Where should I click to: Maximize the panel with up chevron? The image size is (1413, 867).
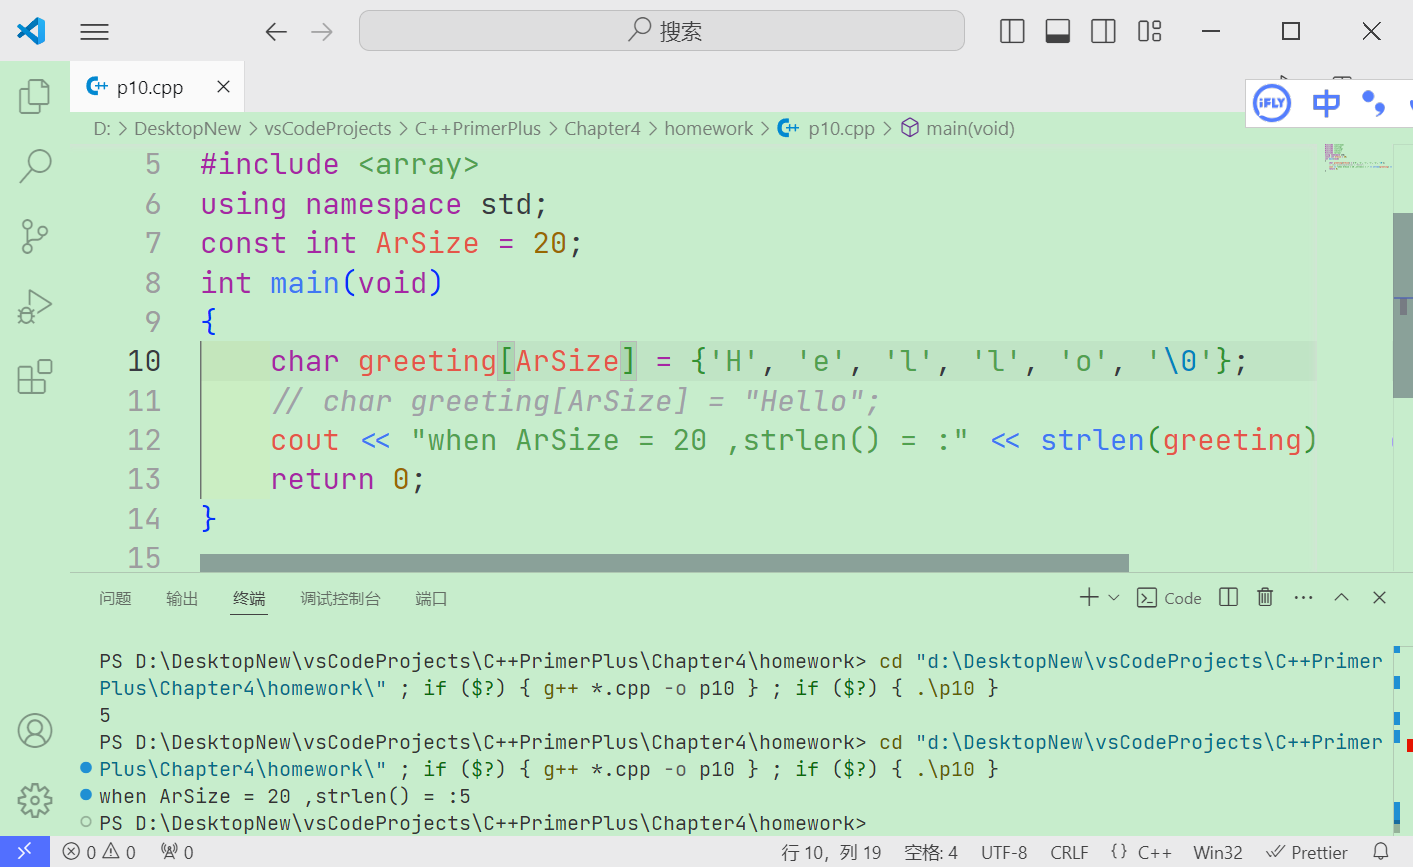click(x=1342, y=597)
